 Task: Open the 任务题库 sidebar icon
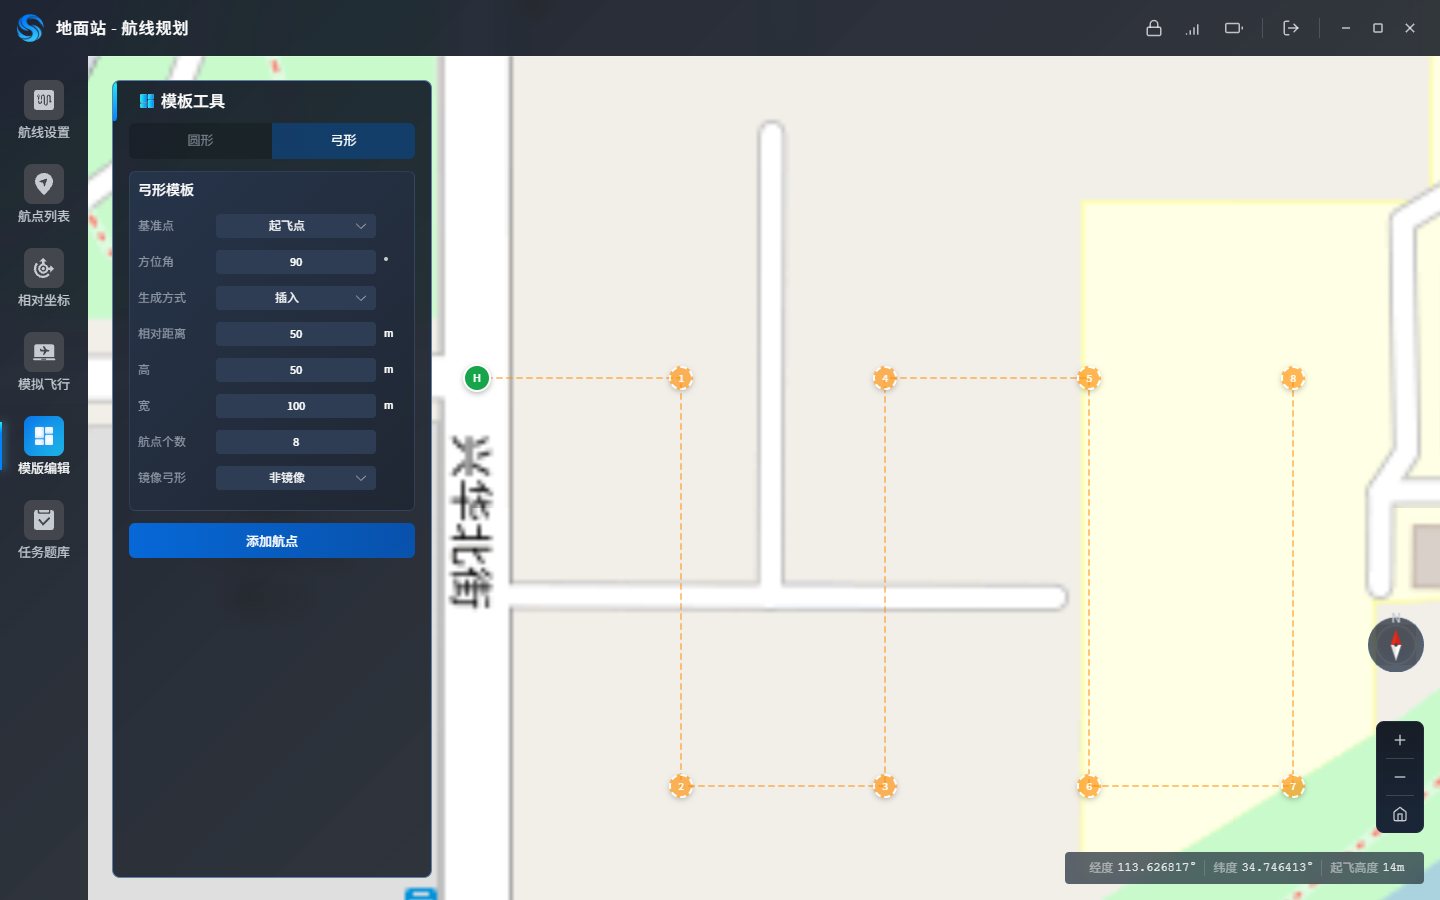(x=44, y=531)
